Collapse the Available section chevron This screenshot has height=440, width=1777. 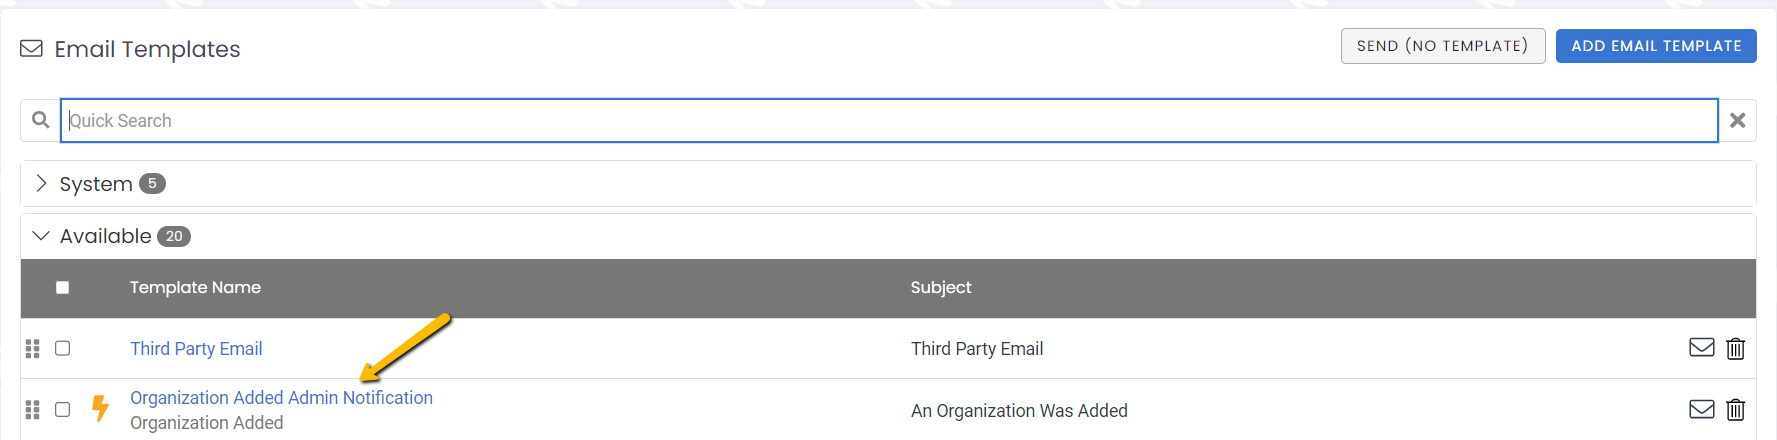point(41,236)
